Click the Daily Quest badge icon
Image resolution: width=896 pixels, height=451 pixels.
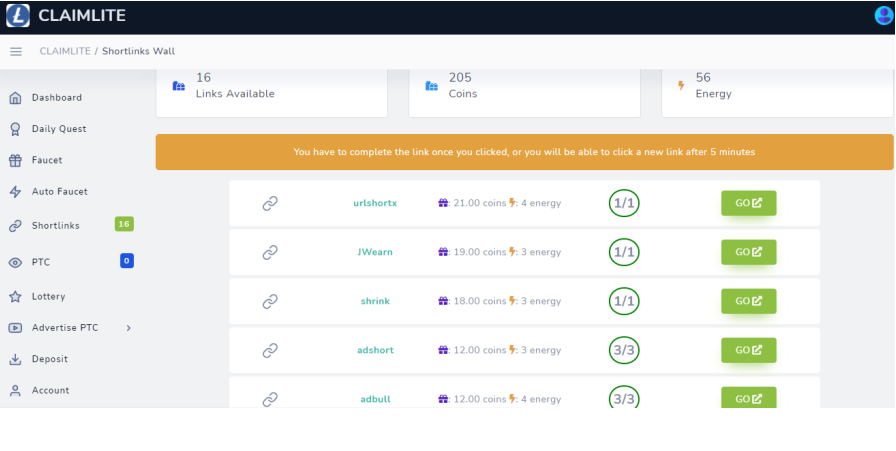coord(15,129)
